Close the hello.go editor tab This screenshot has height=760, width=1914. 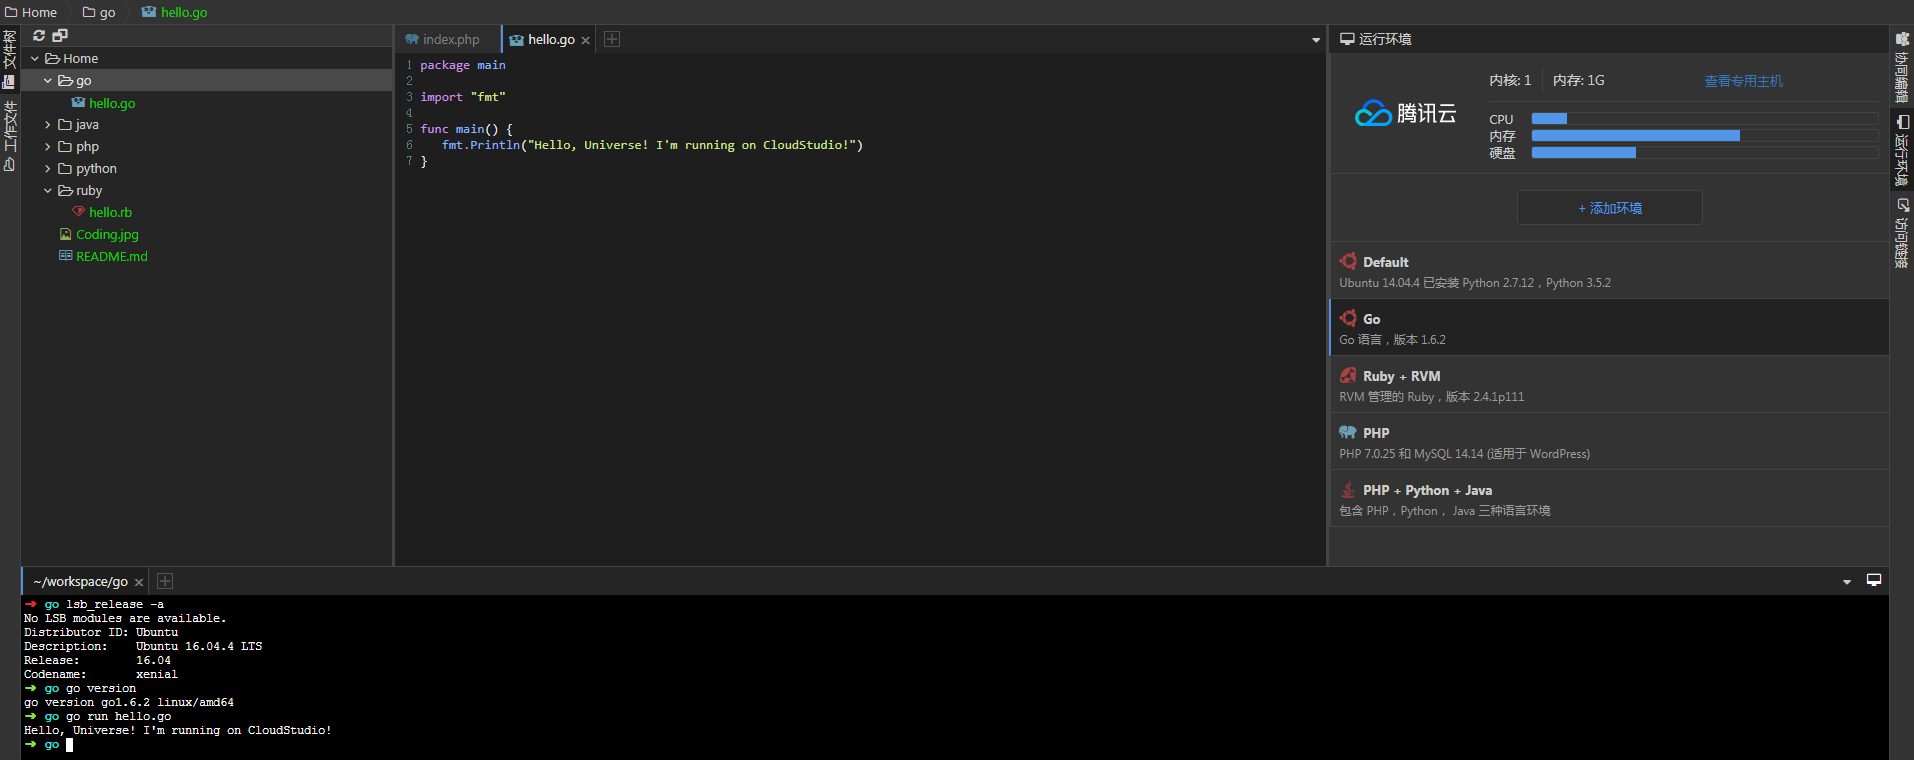click(586, 40)
